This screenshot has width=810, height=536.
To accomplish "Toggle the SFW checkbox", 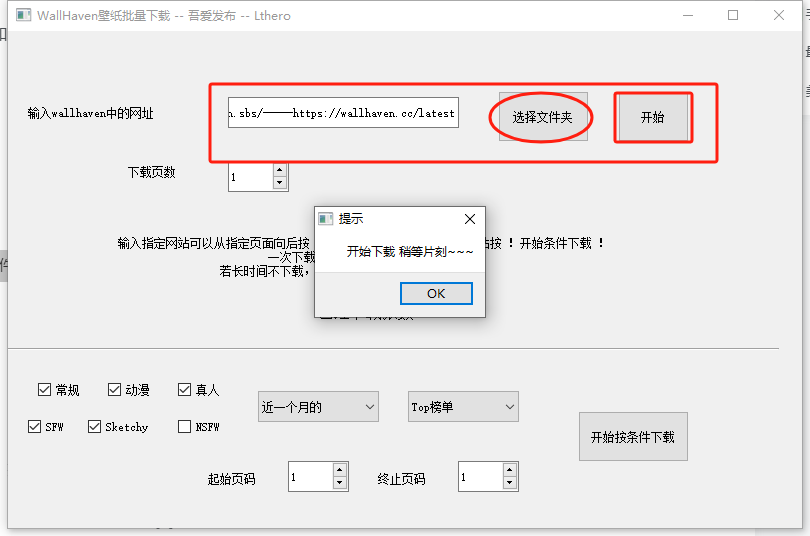I will click(x=34, y=427).
